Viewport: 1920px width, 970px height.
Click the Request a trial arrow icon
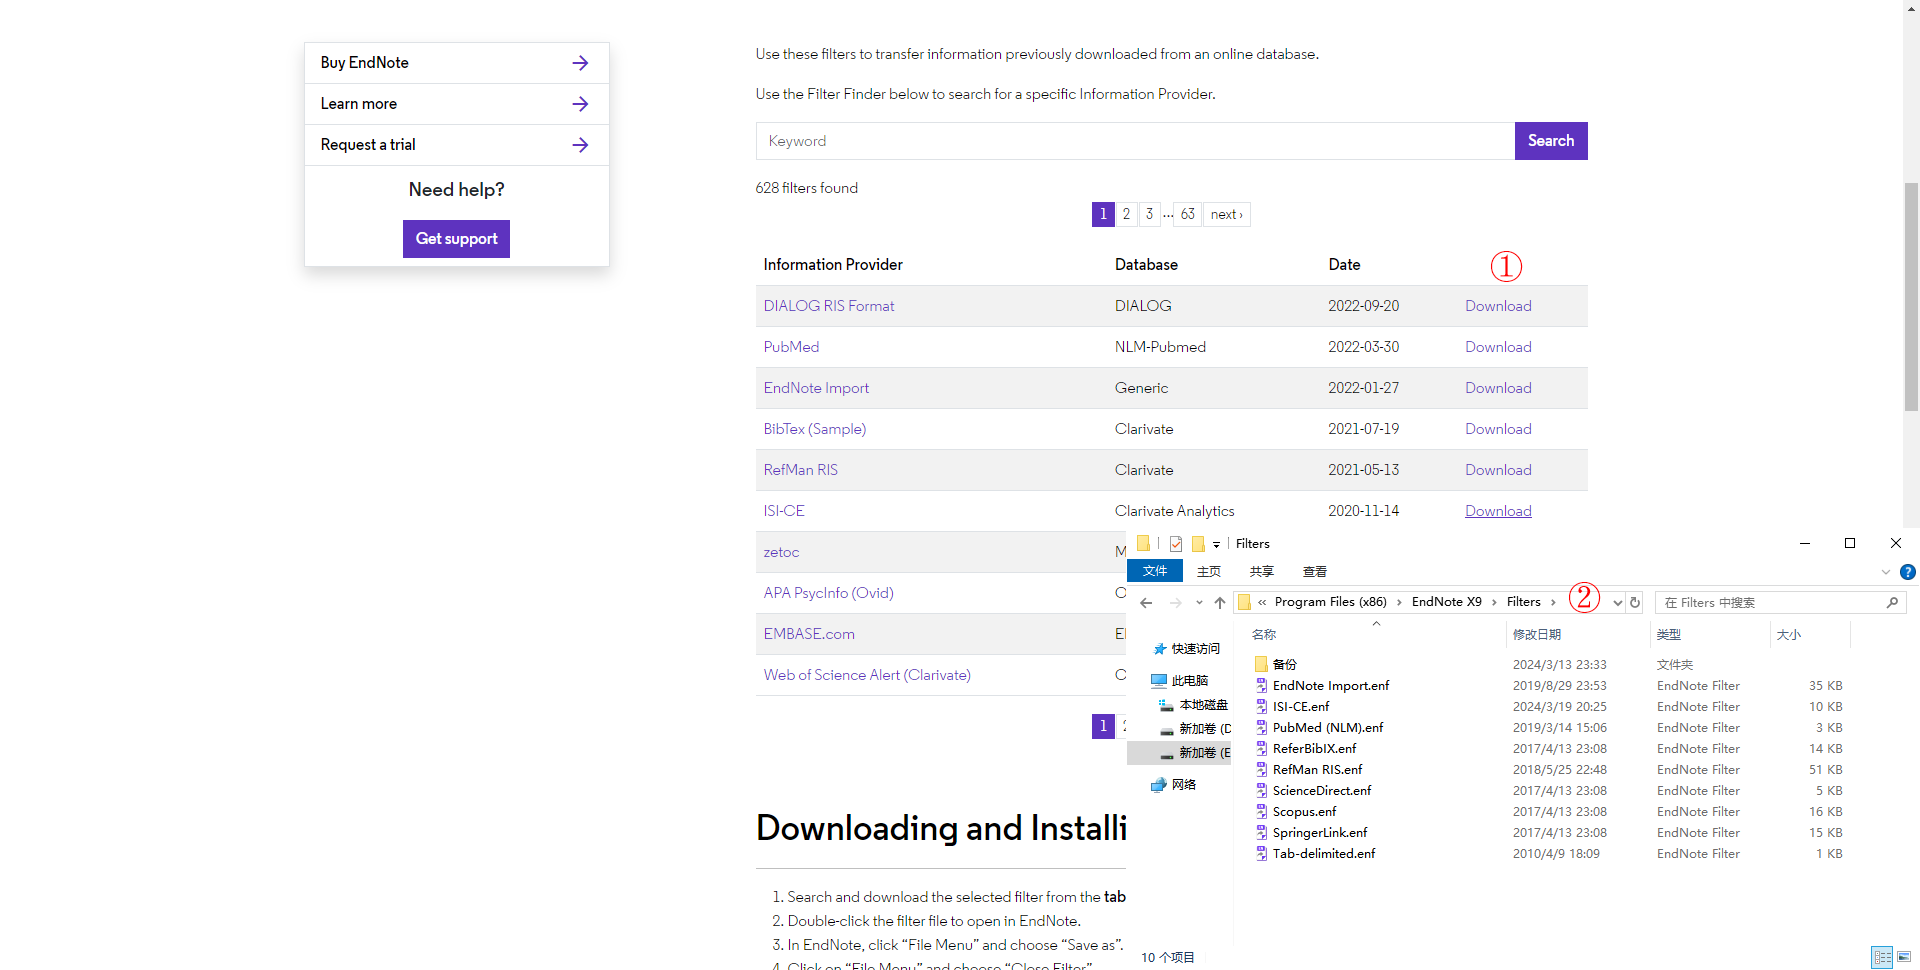click(580, 145)
